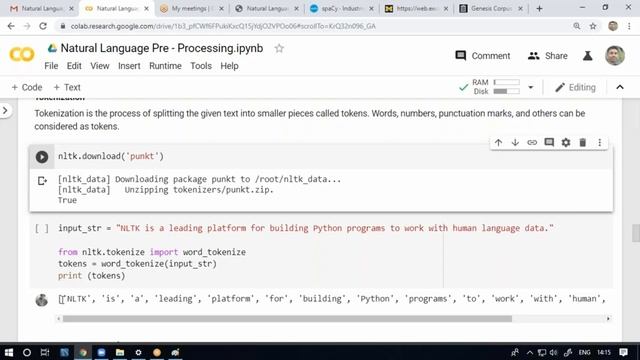Image resolution: width=640 pixels, height=360 pixels.
Task: Open the Editing mode selector
Action: pyautogui.click(x=576, y=87)
